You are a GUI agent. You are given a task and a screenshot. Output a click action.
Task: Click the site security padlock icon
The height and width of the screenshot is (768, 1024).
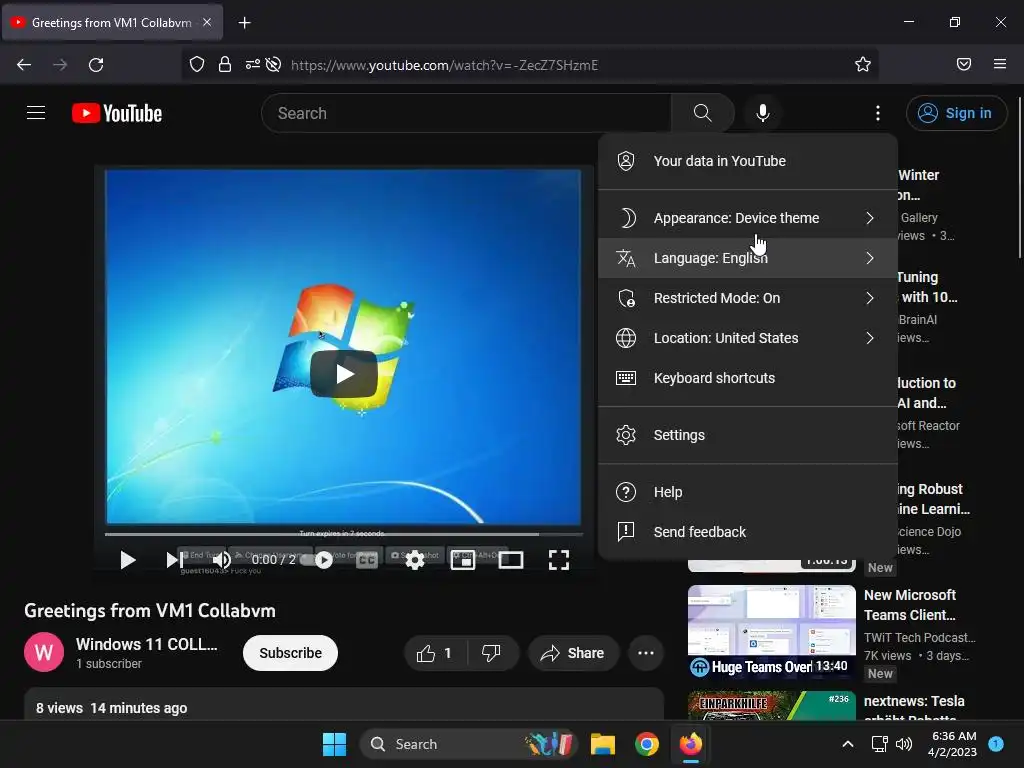pyautogui.click(x=225, y=64)
